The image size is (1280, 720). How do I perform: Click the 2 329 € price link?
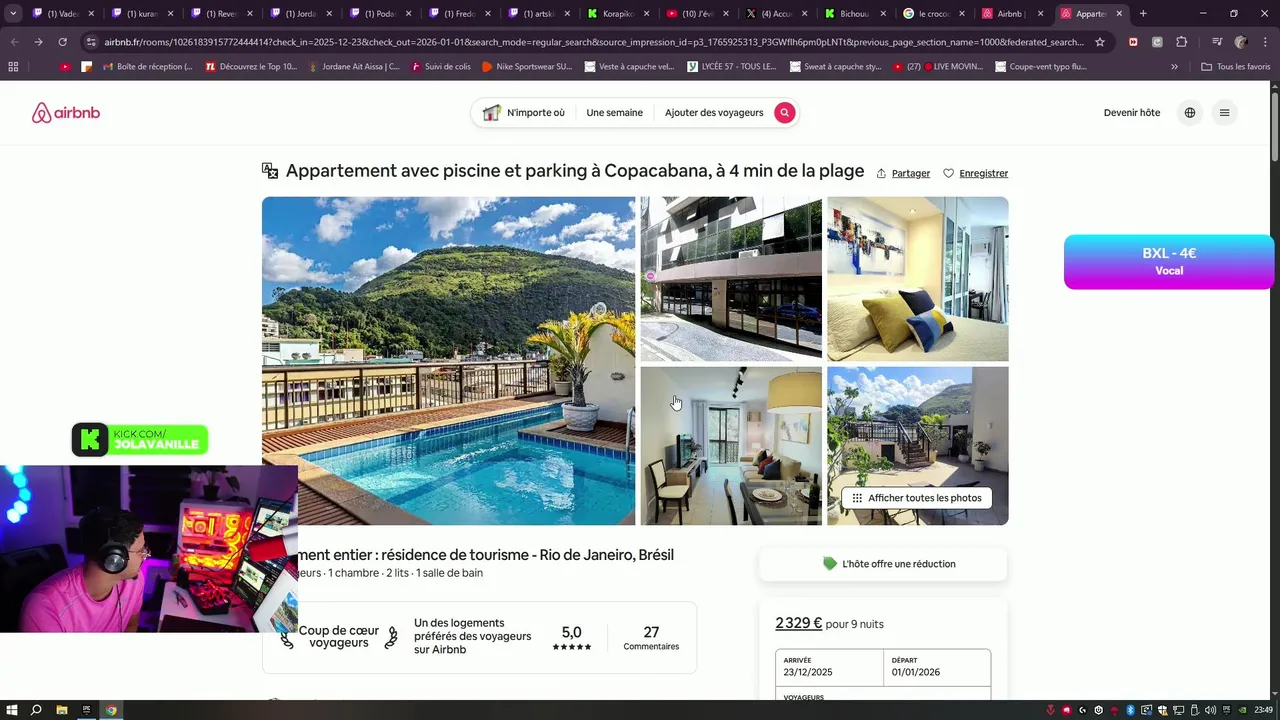pyautogui.click(x=798, y=623)
